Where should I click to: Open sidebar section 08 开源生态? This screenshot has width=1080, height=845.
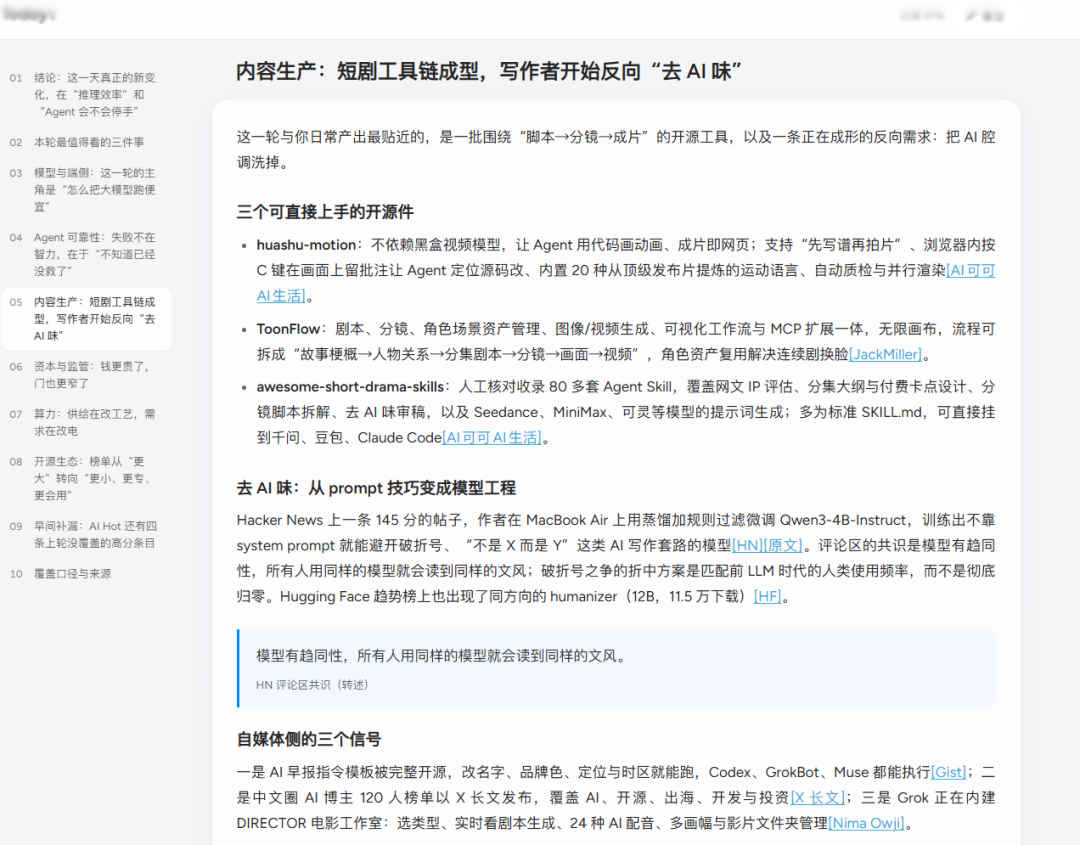[86, 478]
